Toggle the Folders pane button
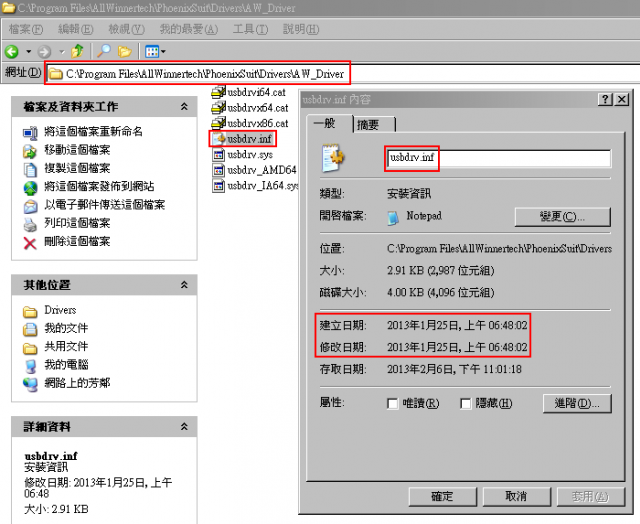 124,51
